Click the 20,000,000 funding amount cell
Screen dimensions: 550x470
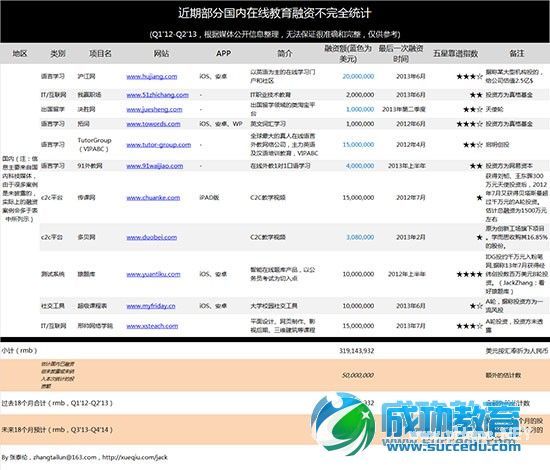pyautogui.click(x=358, y=76)
